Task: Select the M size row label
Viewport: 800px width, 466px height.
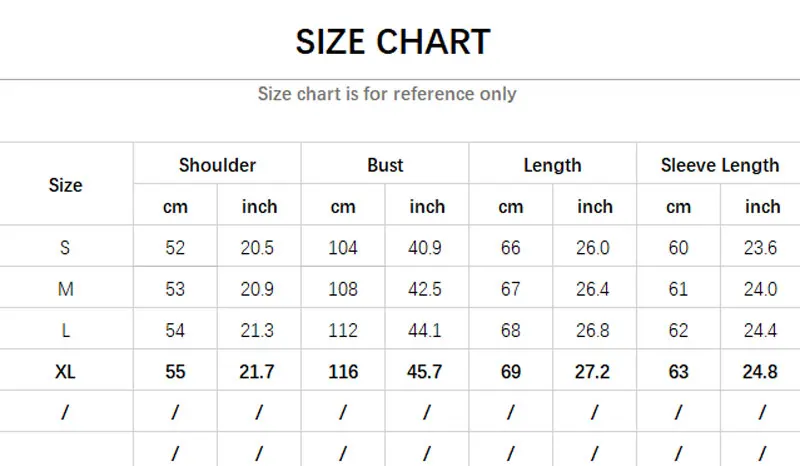Action: (x=65, y=290)
